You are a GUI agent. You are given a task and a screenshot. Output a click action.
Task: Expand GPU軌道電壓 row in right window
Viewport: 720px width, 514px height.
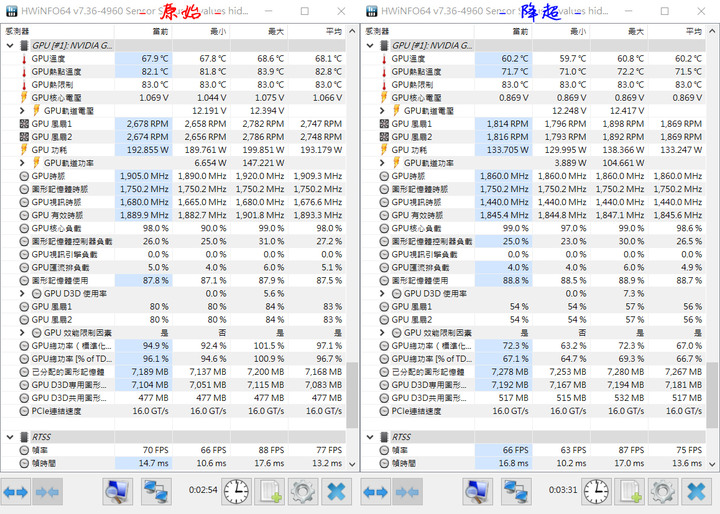tap(382, 111)
